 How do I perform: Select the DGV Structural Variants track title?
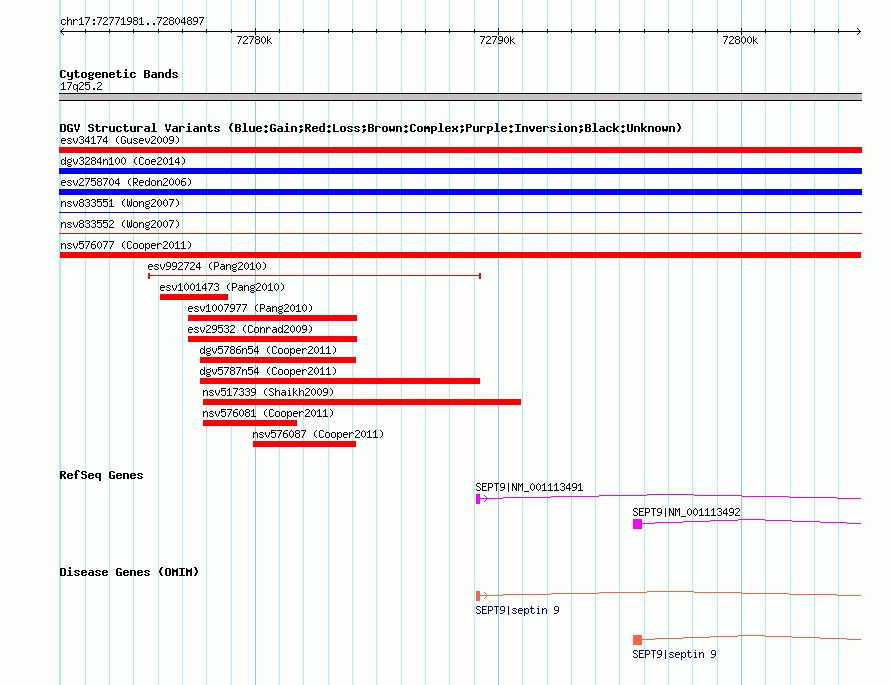click(371, 128)
